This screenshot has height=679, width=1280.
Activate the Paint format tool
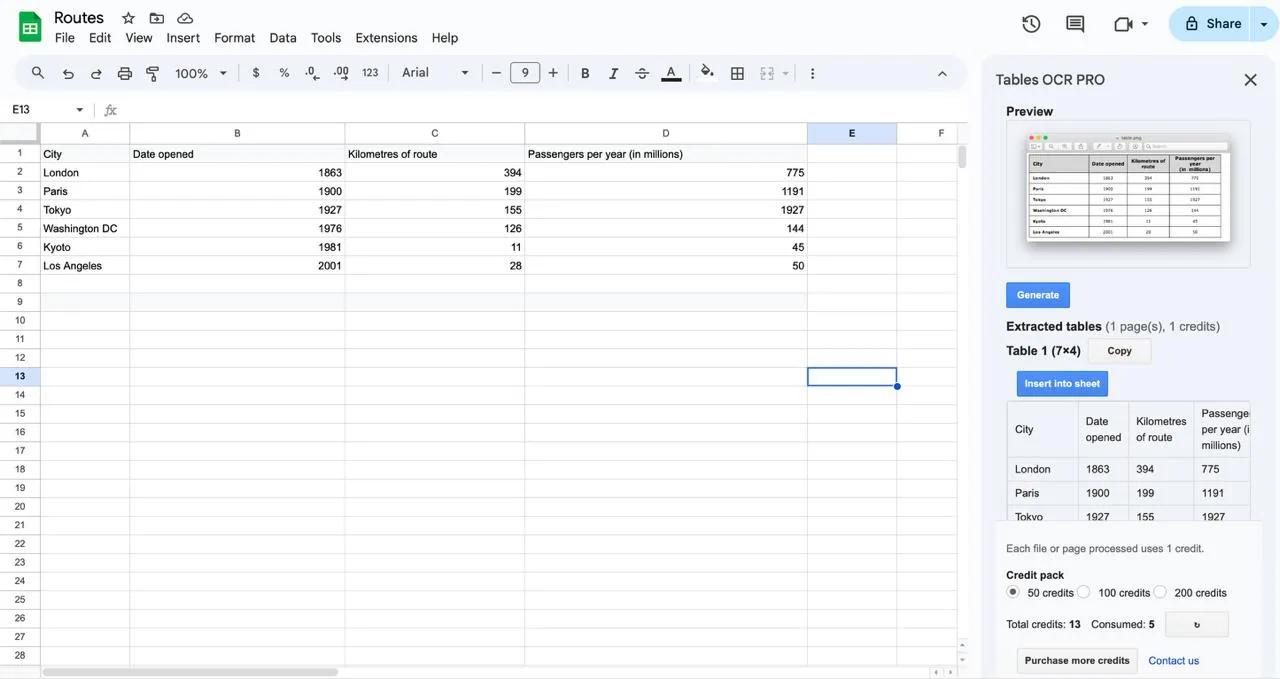[153, 73]
